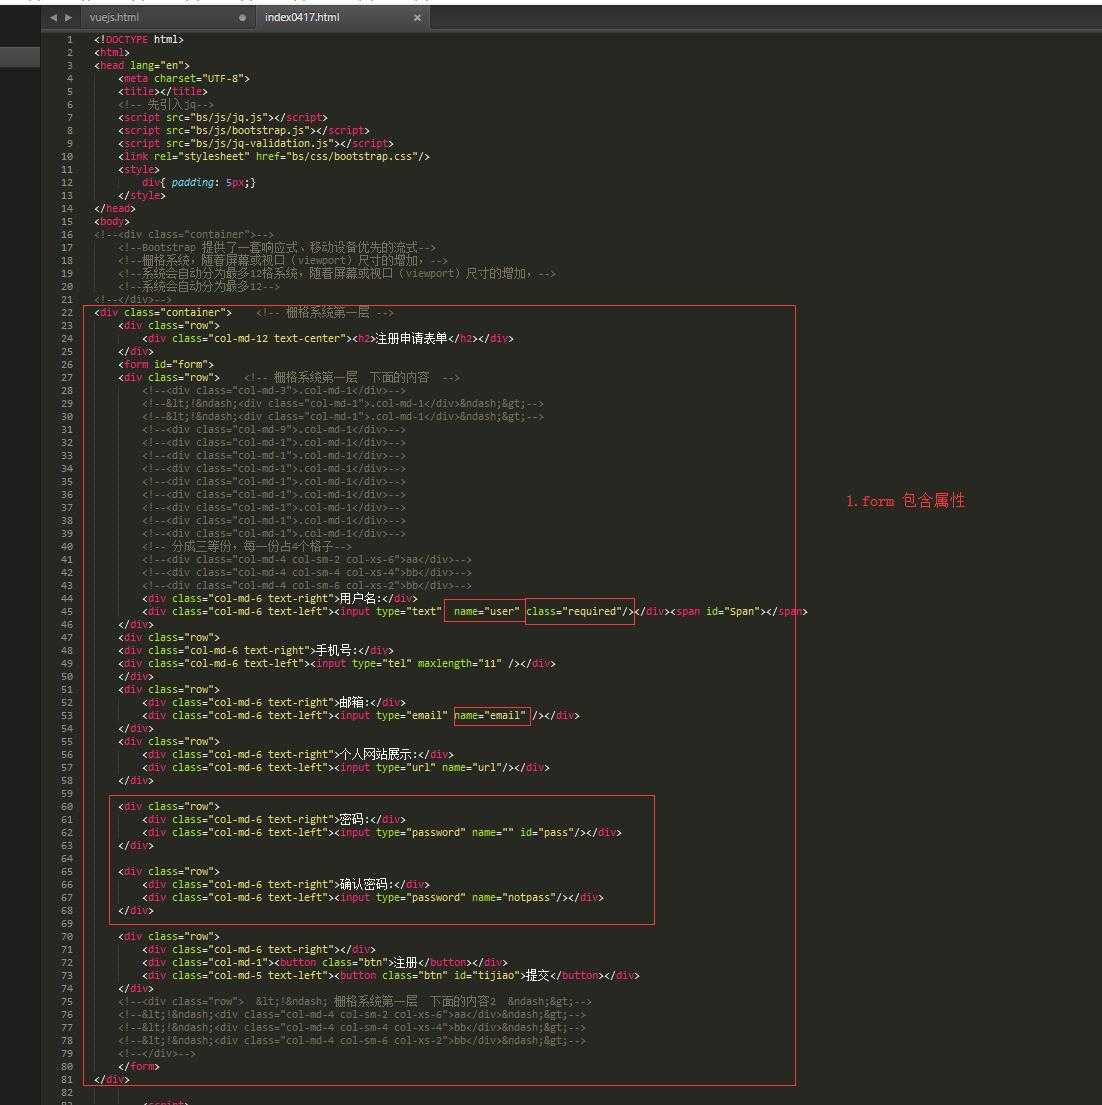This screenshot has width=1102, height=1105.
Task: Click the name="user" attribute
Action: tap(487, 611)
